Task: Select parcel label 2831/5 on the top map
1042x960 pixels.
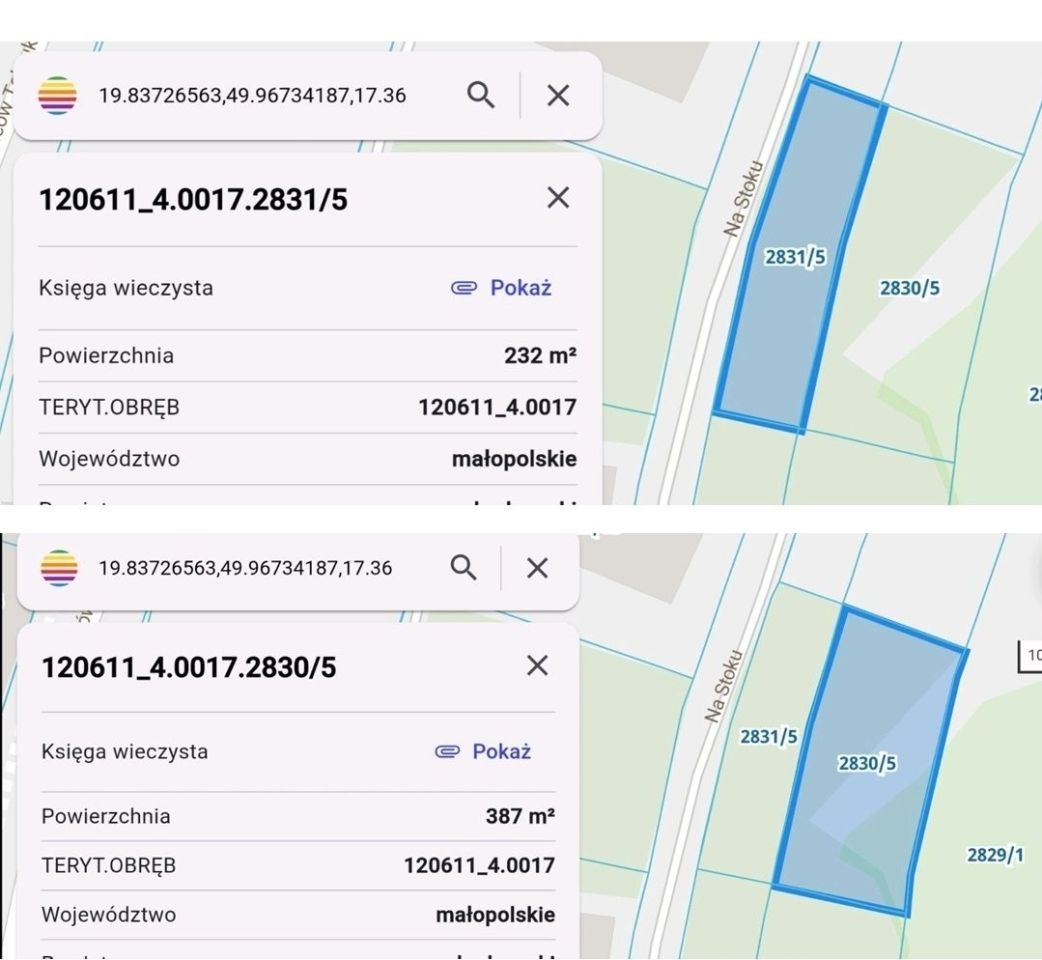Action: (795, 256)
